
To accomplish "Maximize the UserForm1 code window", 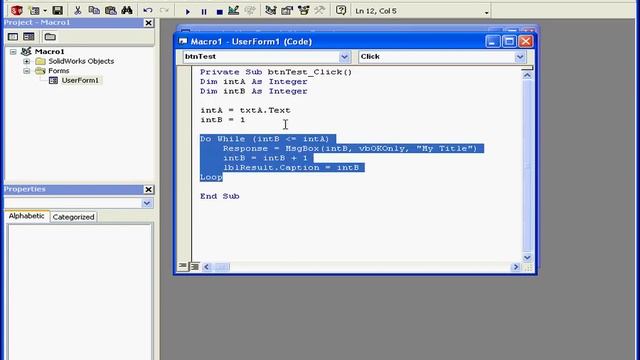I will click(x=509, y=41).
